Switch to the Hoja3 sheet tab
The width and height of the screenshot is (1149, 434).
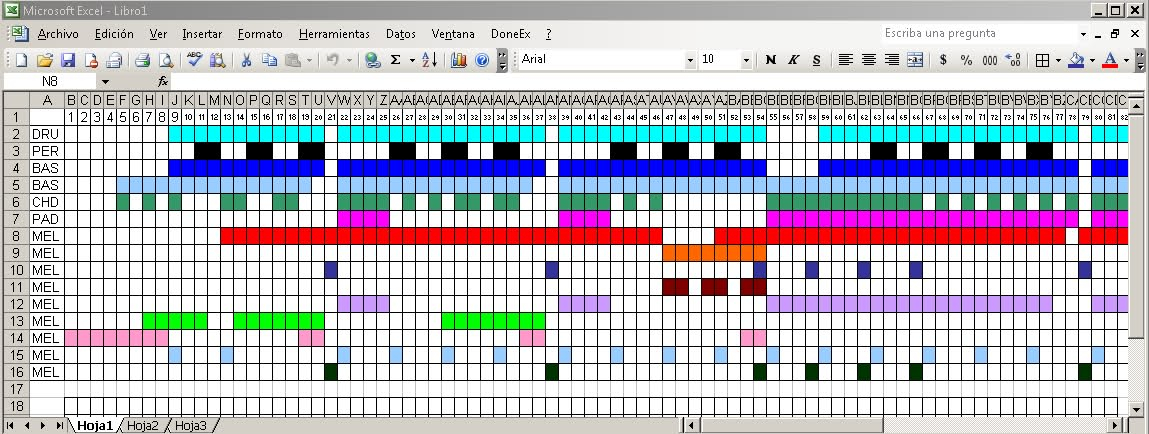(x=191, y=426)
